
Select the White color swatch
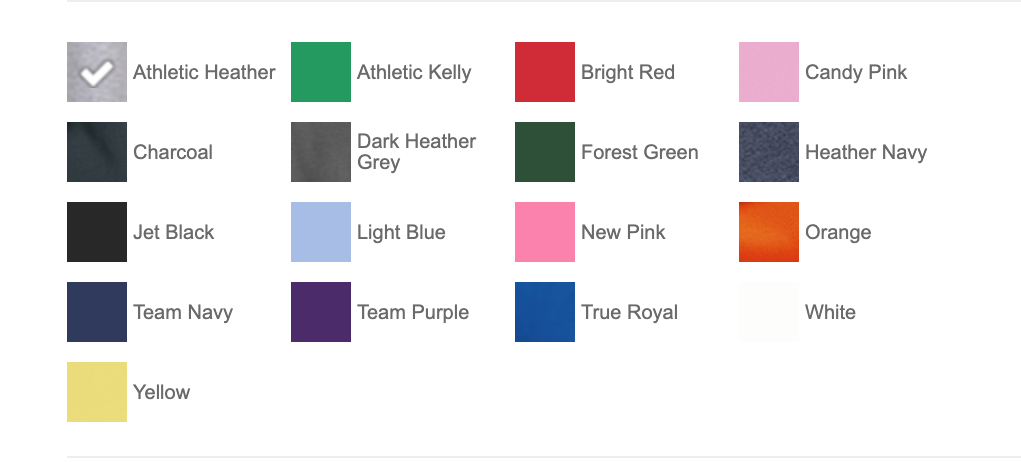(x=769, y=312)
